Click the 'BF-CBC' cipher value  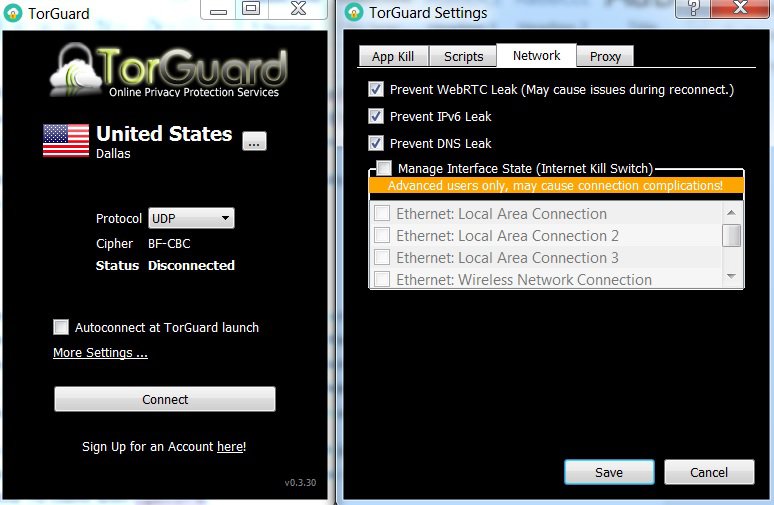(x=169, y=243)
